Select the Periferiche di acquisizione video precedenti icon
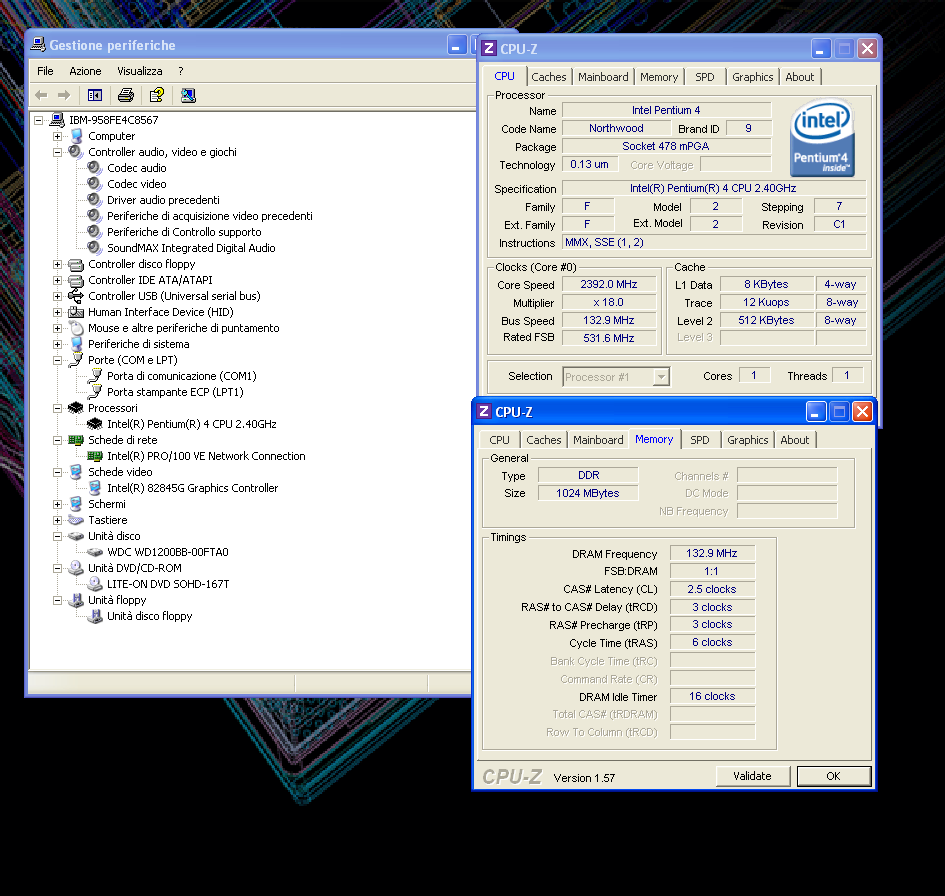 (x=95, y=216)
